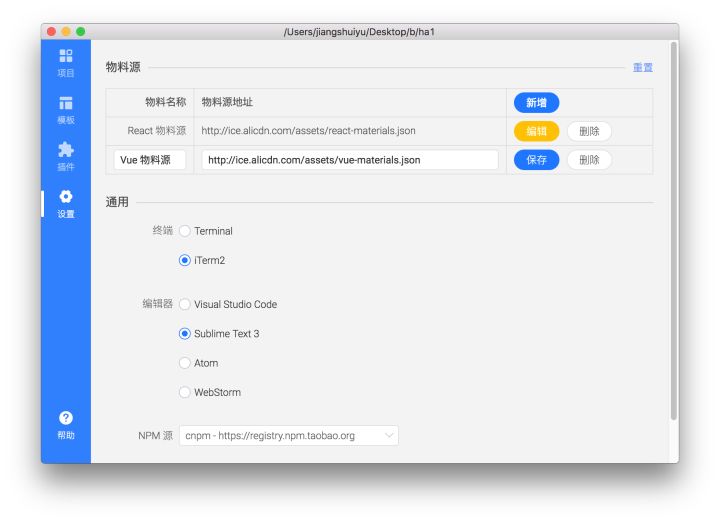The image size is (720, 522).
Task: Save the Vue 物料源 row
Action: coord(536,160)
